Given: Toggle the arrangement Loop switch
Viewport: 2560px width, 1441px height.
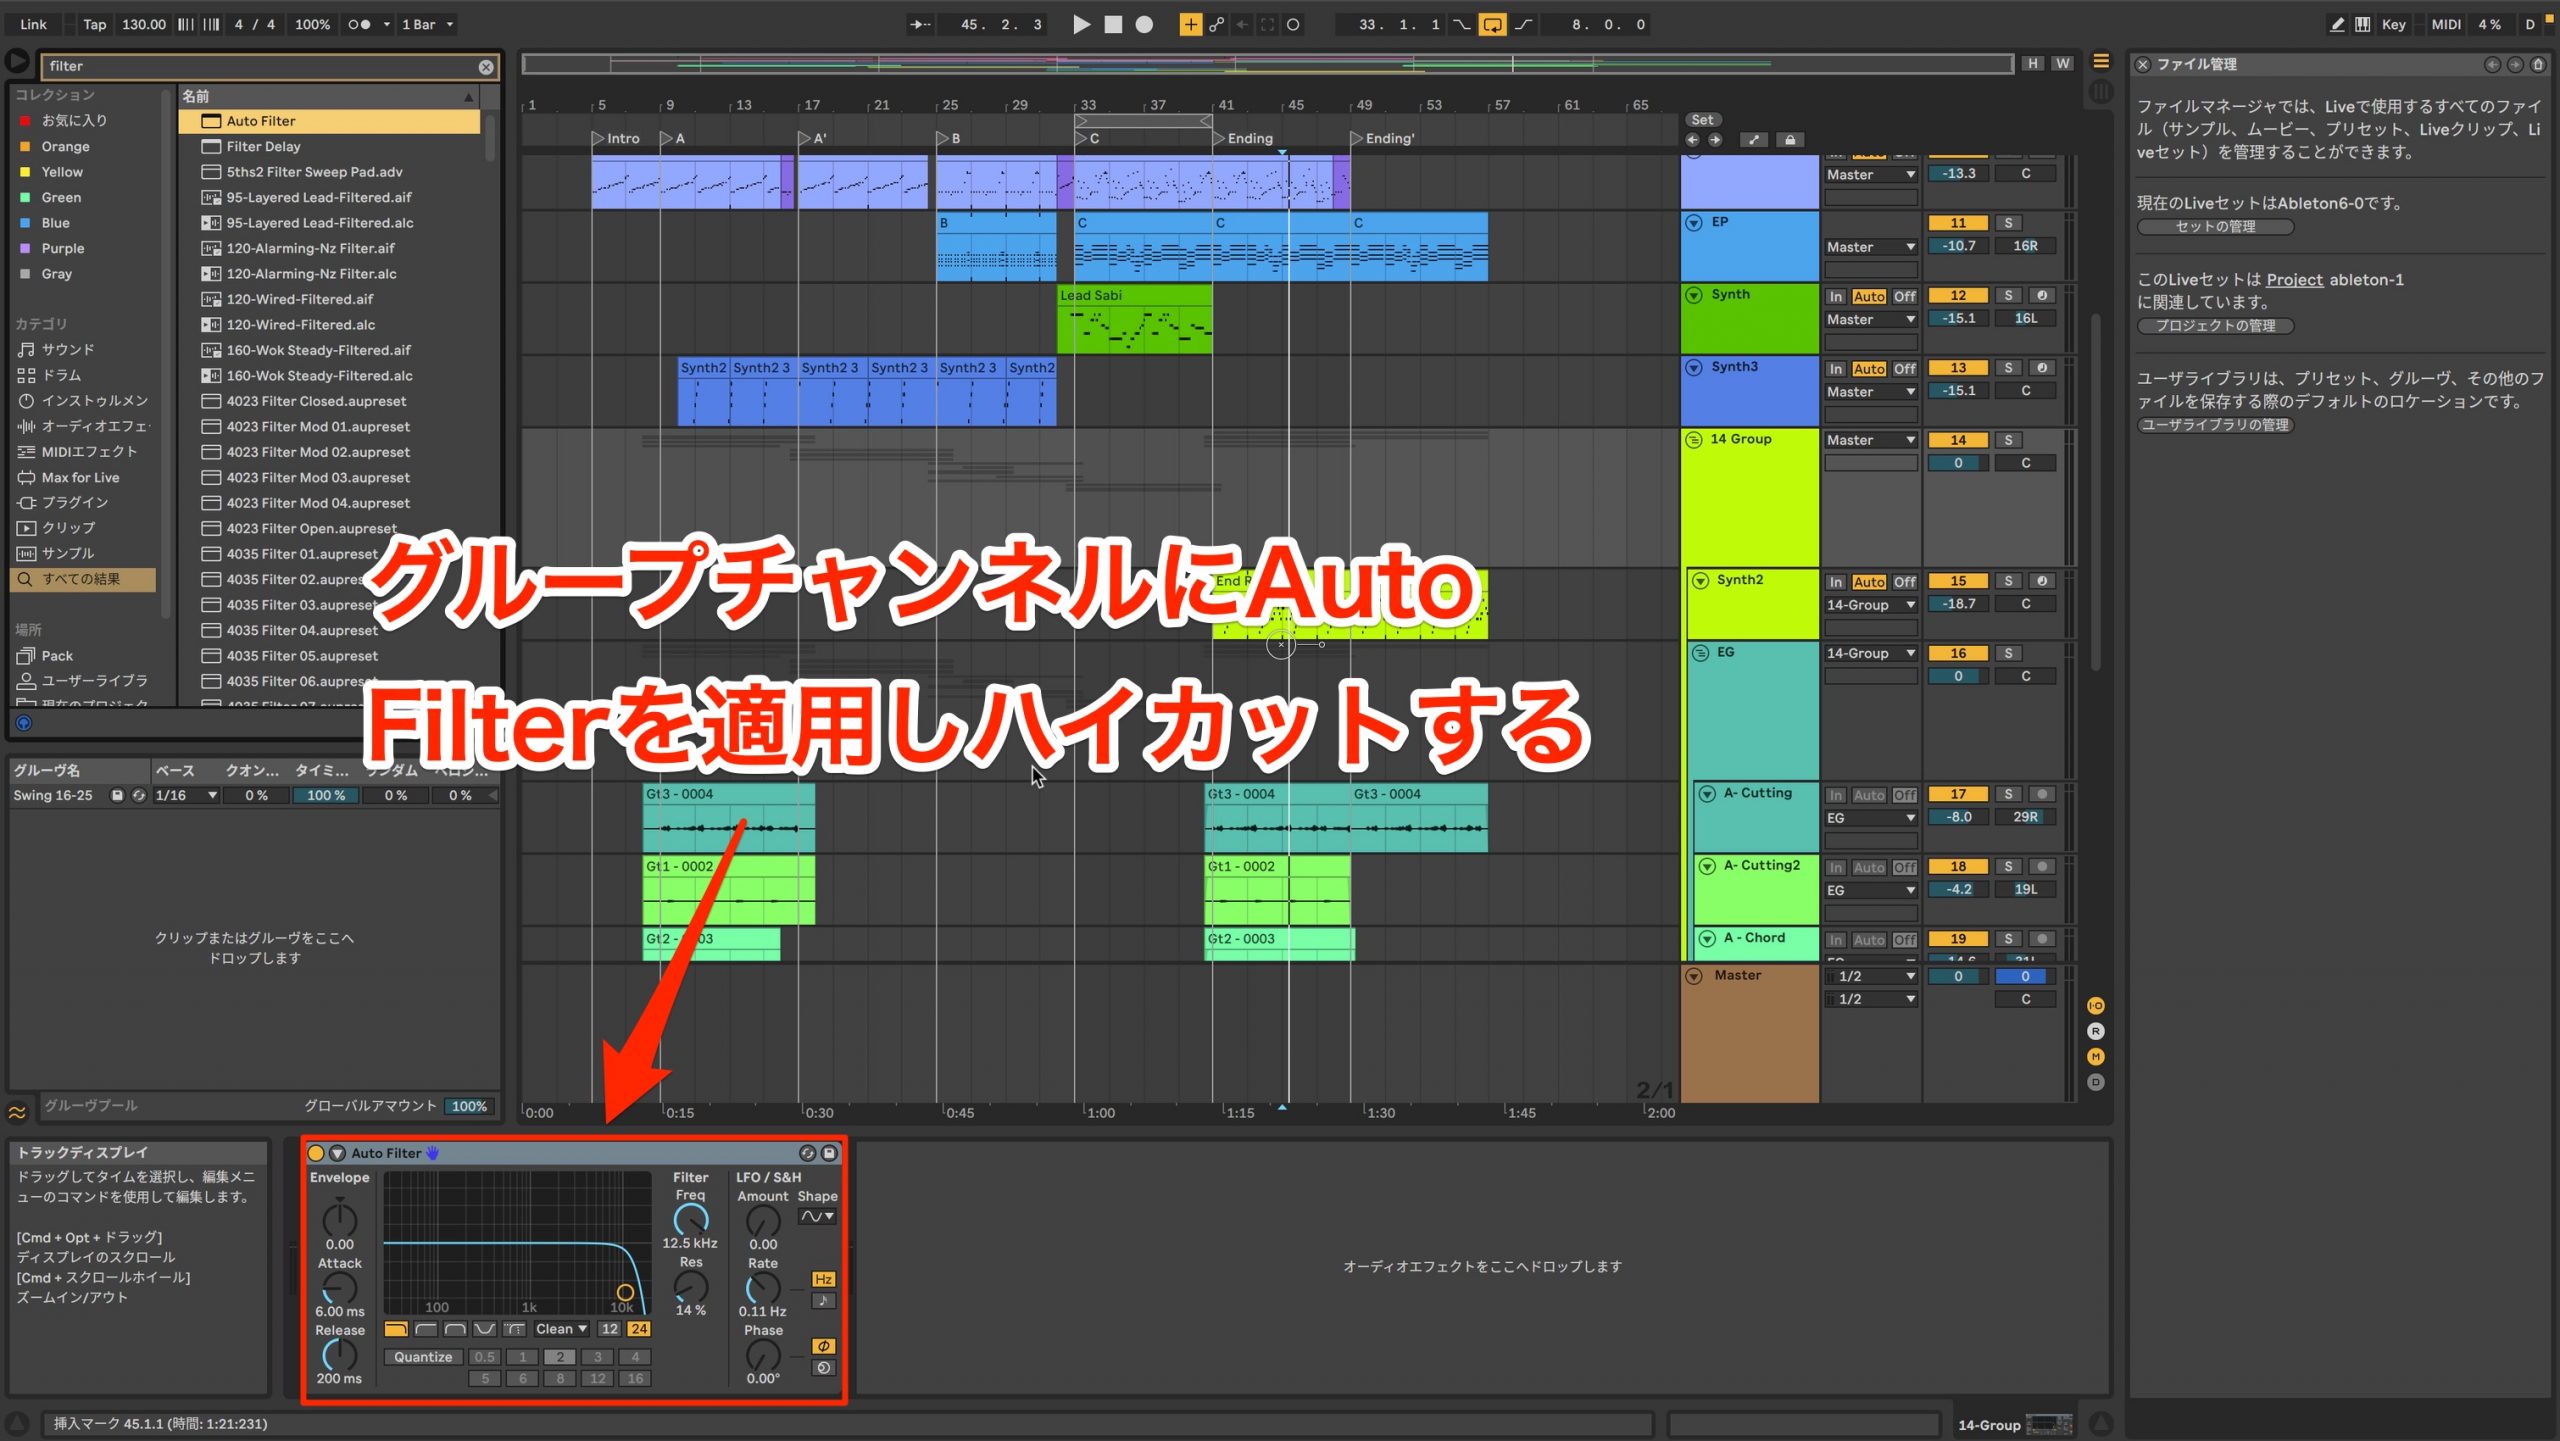Looking at the screenshot, I should [x=1492, y=24].
